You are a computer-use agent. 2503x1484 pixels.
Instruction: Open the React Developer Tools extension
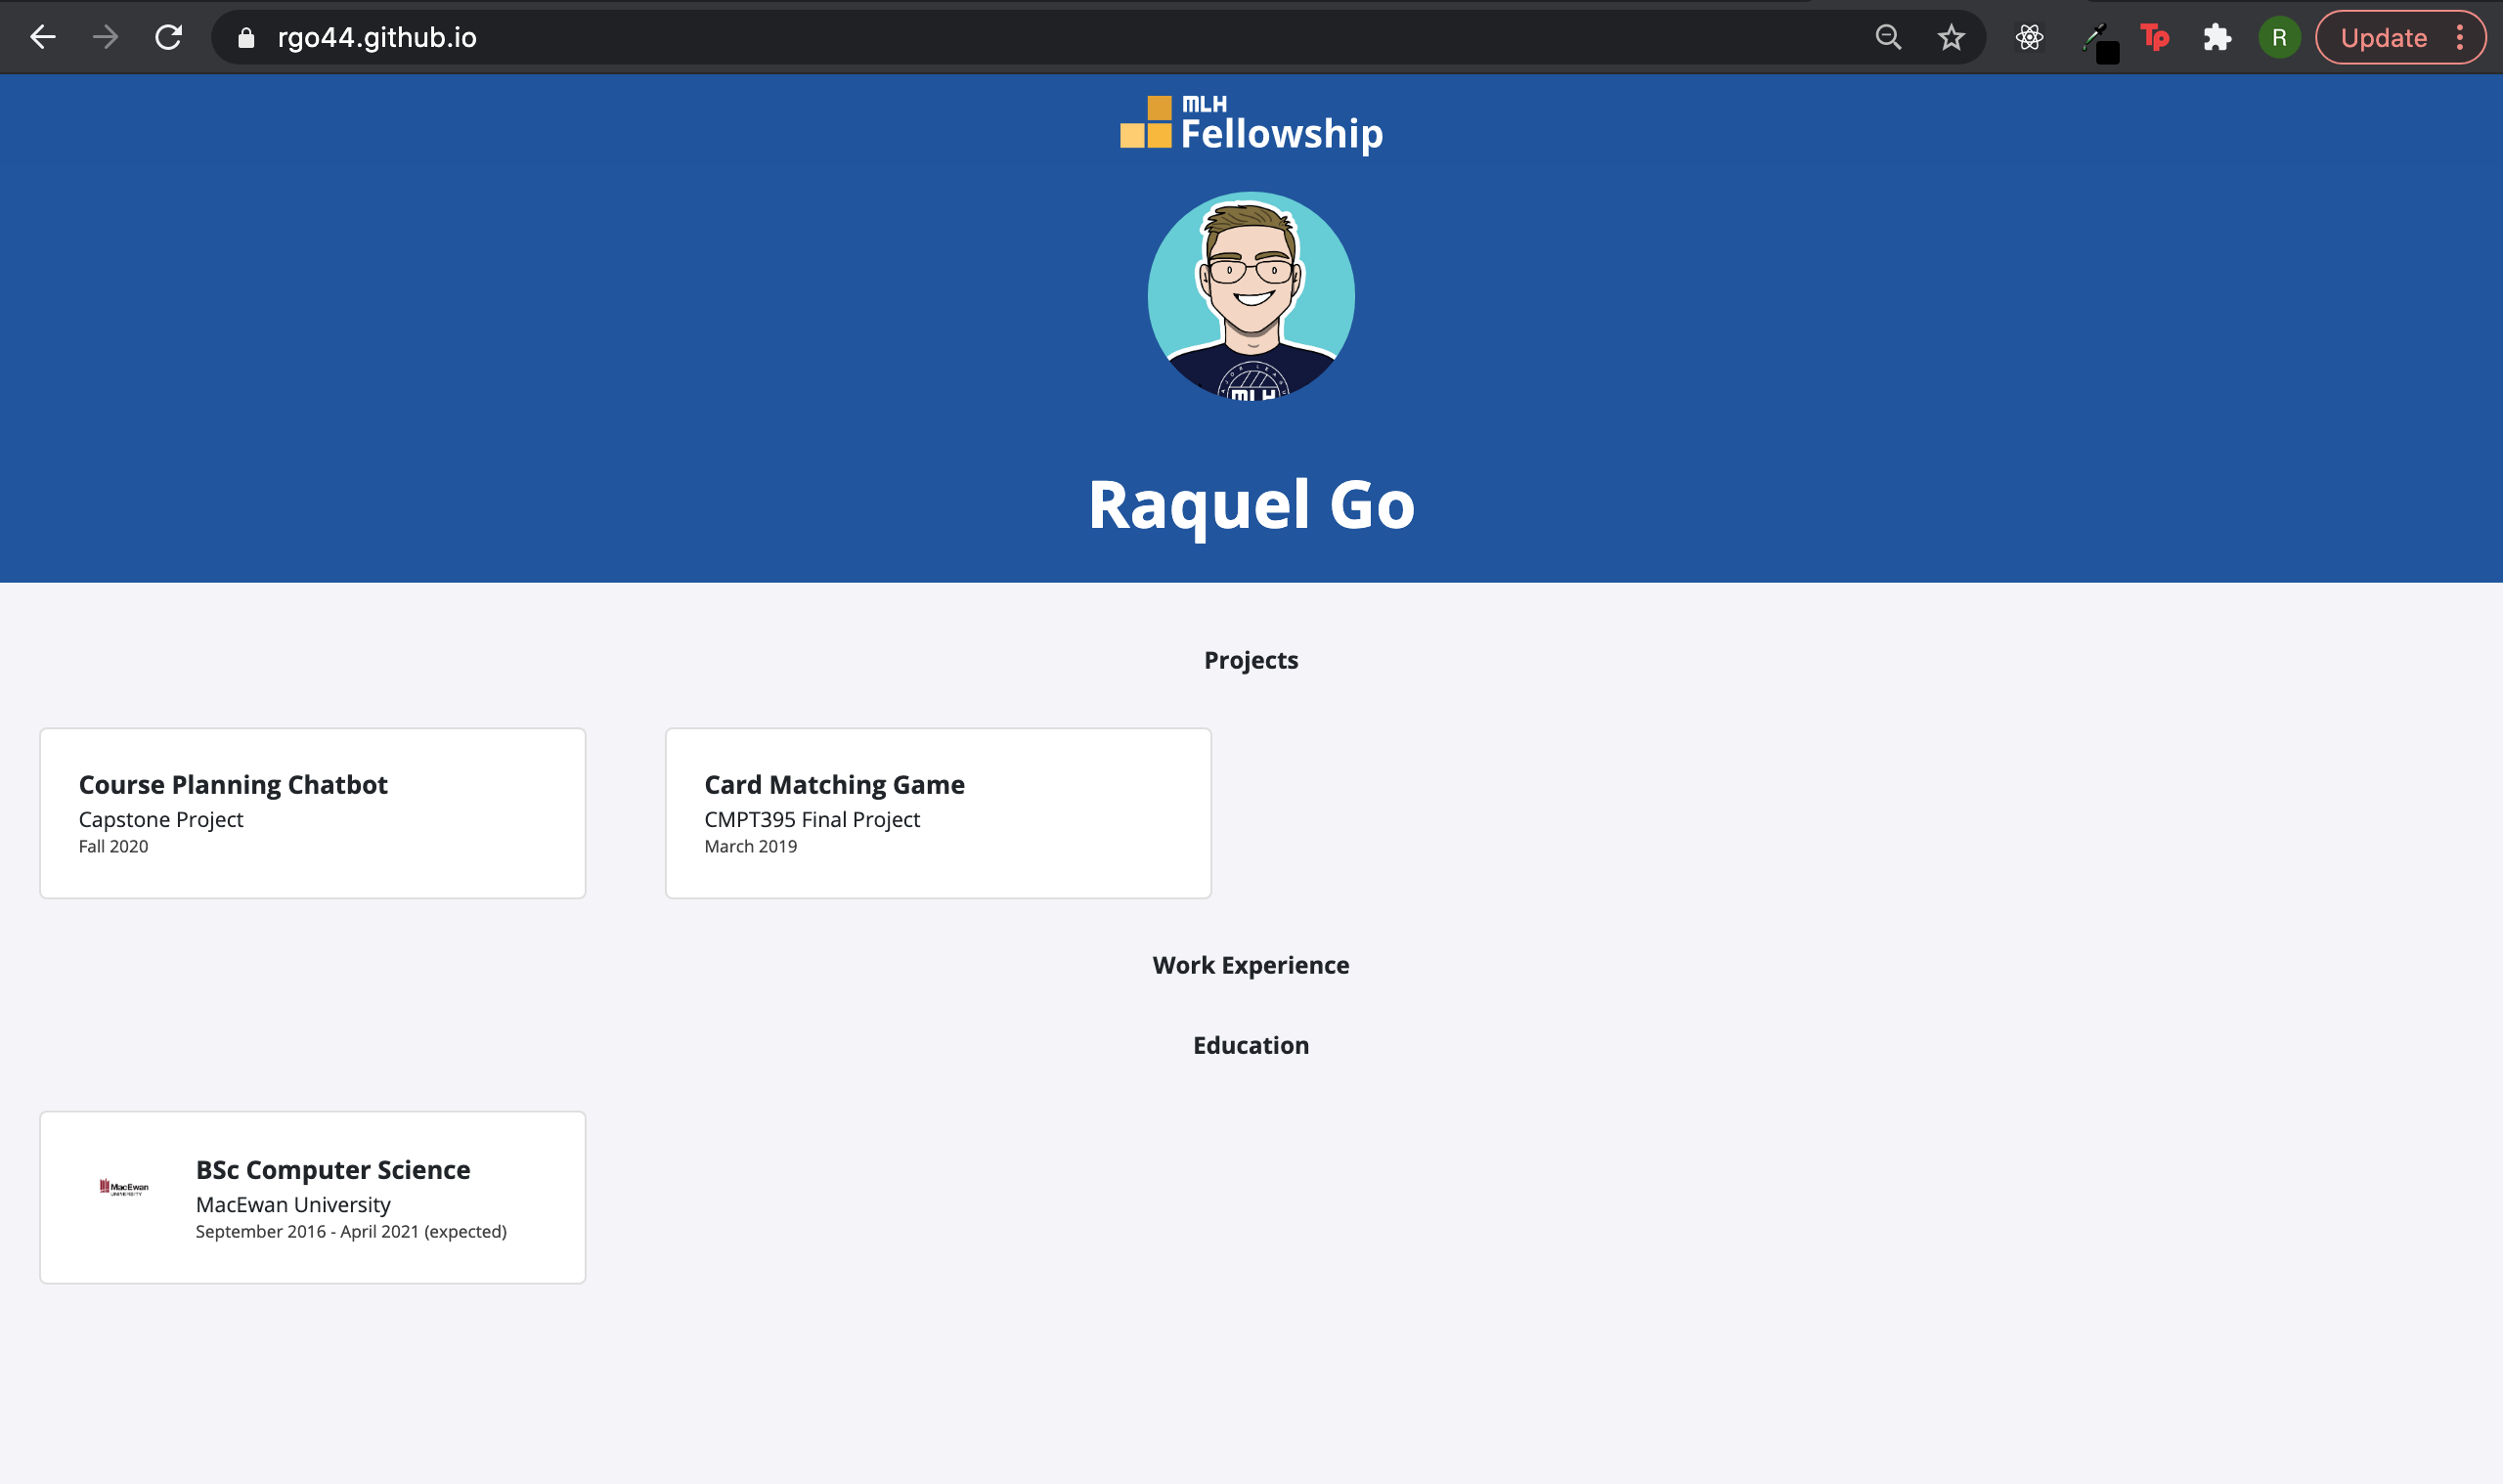(2029, 38)
